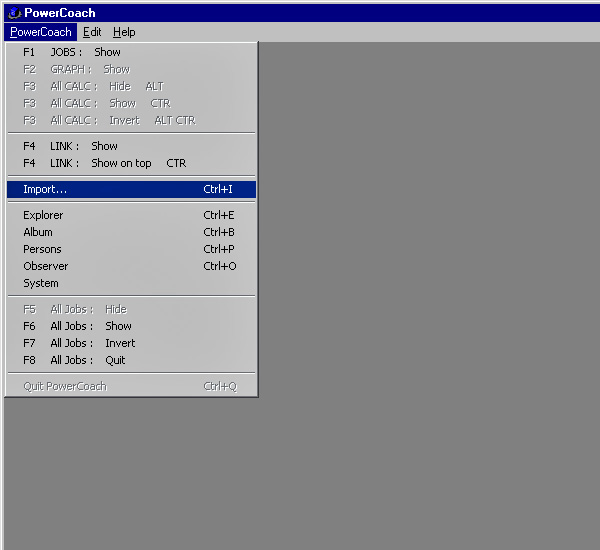Open the PowerCoach menu in menu bar
Screen dimensions: 600x550
pyautogui.click(x=41, y=32)
